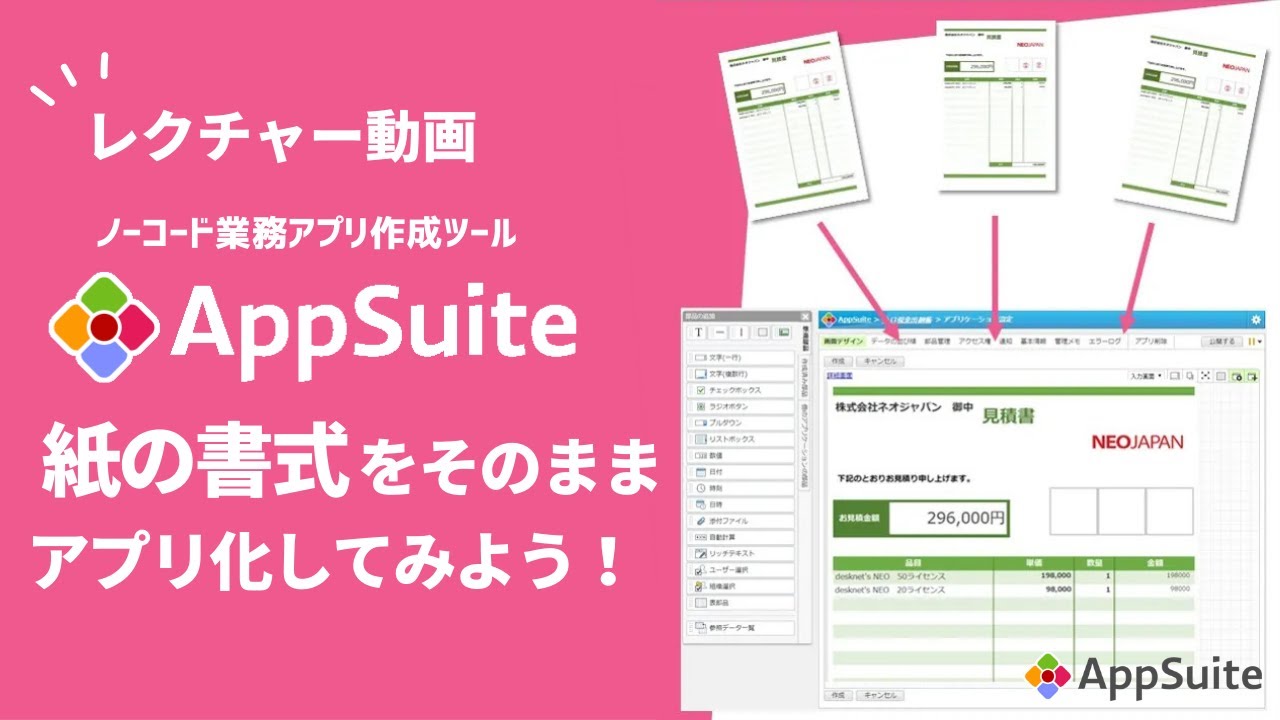This screenshot has width=1280, height=720.
Task: Add a 時刻 part
Action: (x=741, y=488)
